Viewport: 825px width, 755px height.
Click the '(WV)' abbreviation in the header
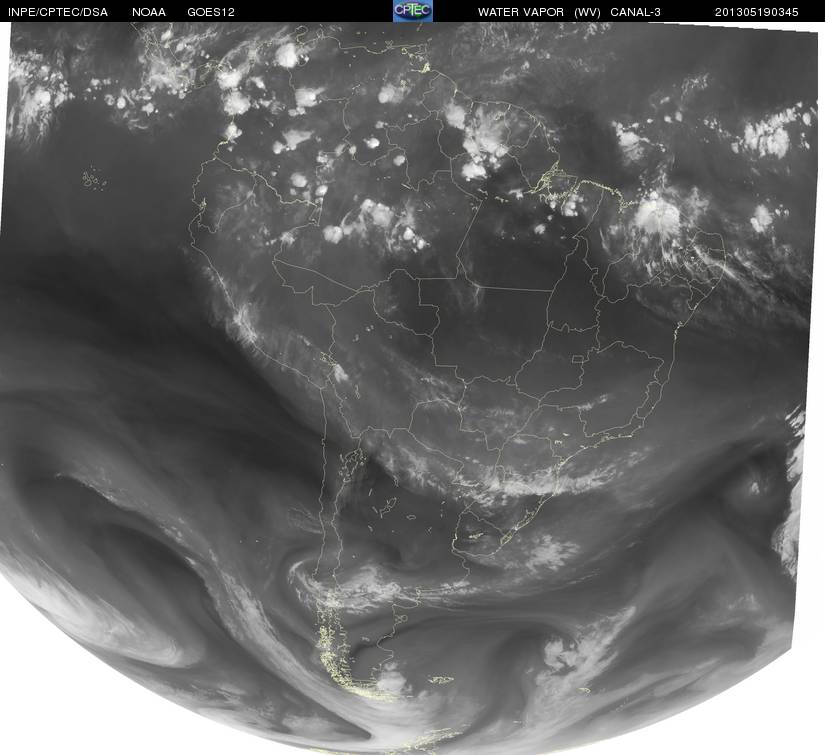pyautogui.click(x=587, y=12)
